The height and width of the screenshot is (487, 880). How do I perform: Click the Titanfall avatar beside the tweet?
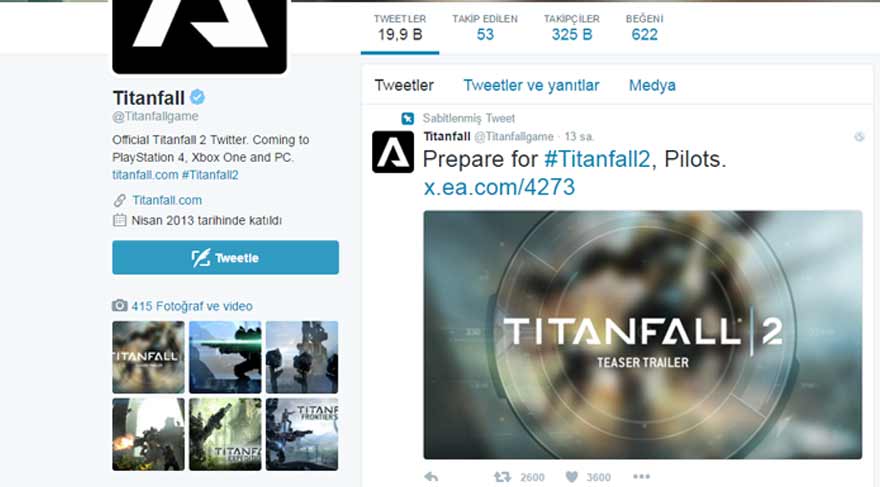(393, 151)
